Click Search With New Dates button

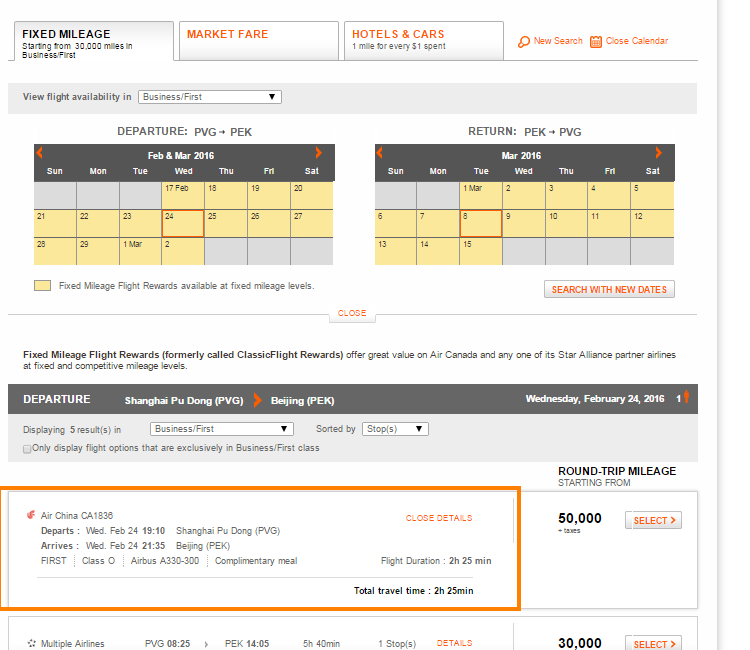pyautogui.click(x=609, y=289)
